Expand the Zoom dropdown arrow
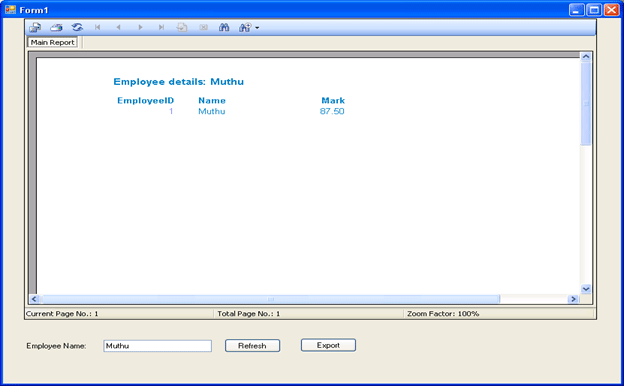 point(257,28)
